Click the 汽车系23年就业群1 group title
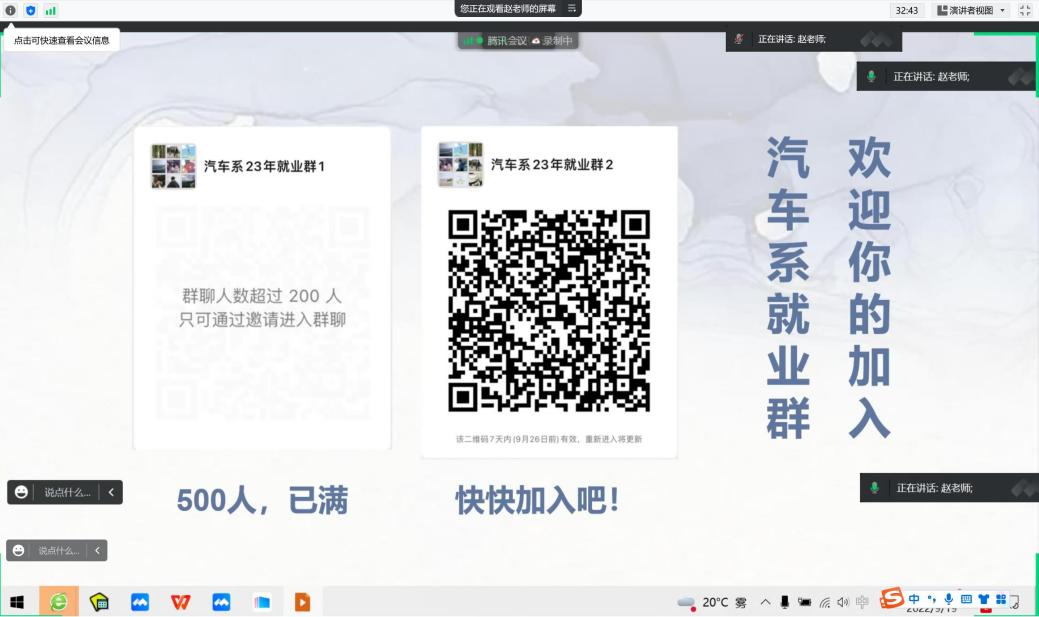Screen dimensions: 1039x617 [x=264, y=166]
